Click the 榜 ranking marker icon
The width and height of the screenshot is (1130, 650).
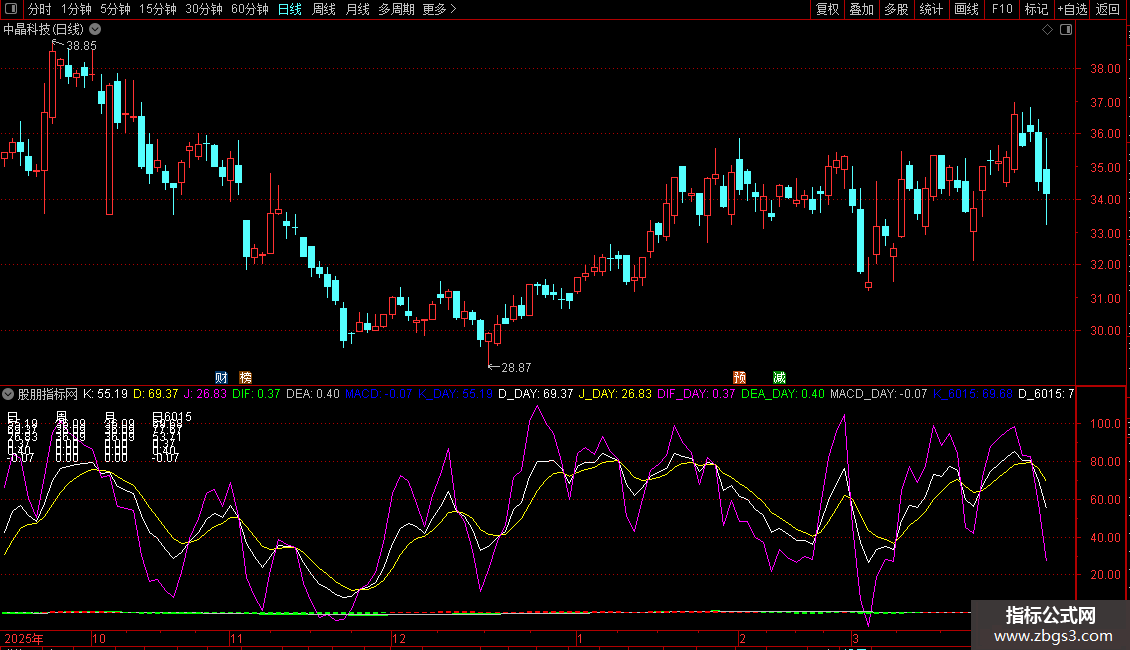tap(245, 378)
